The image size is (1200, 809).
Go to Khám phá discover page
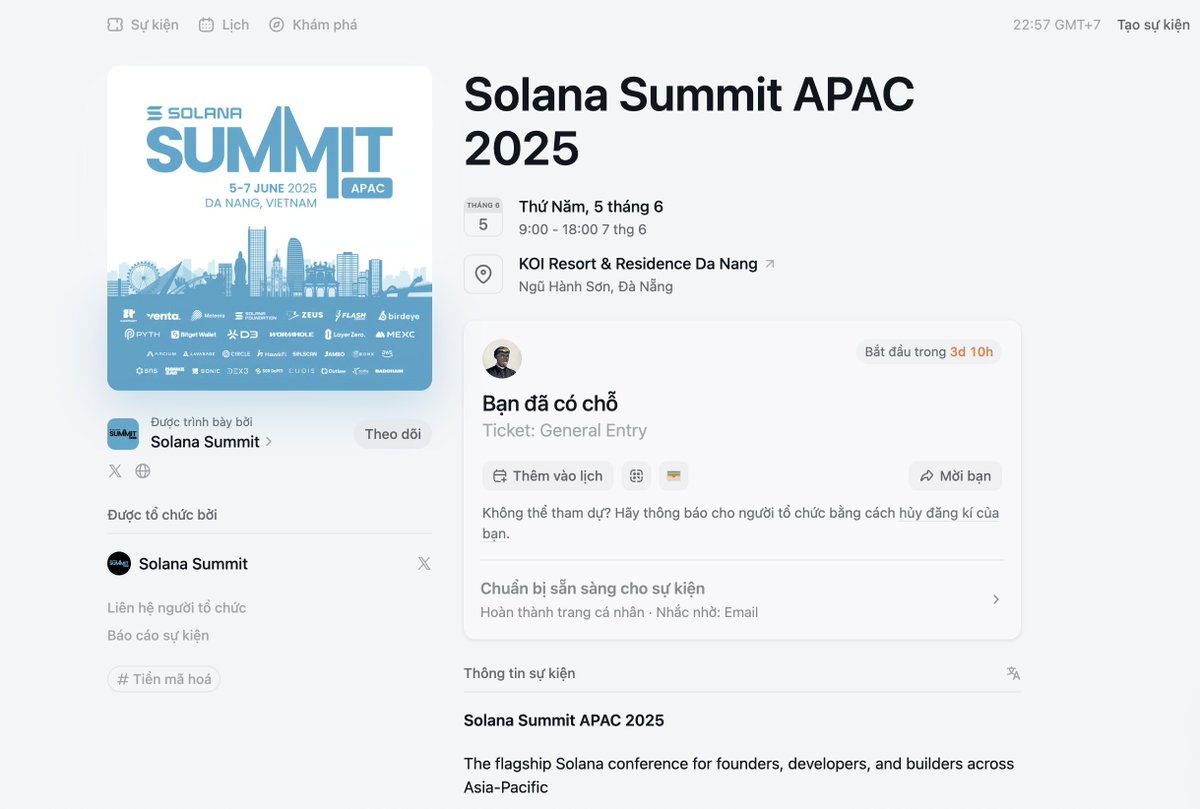(x=313, y=24)
